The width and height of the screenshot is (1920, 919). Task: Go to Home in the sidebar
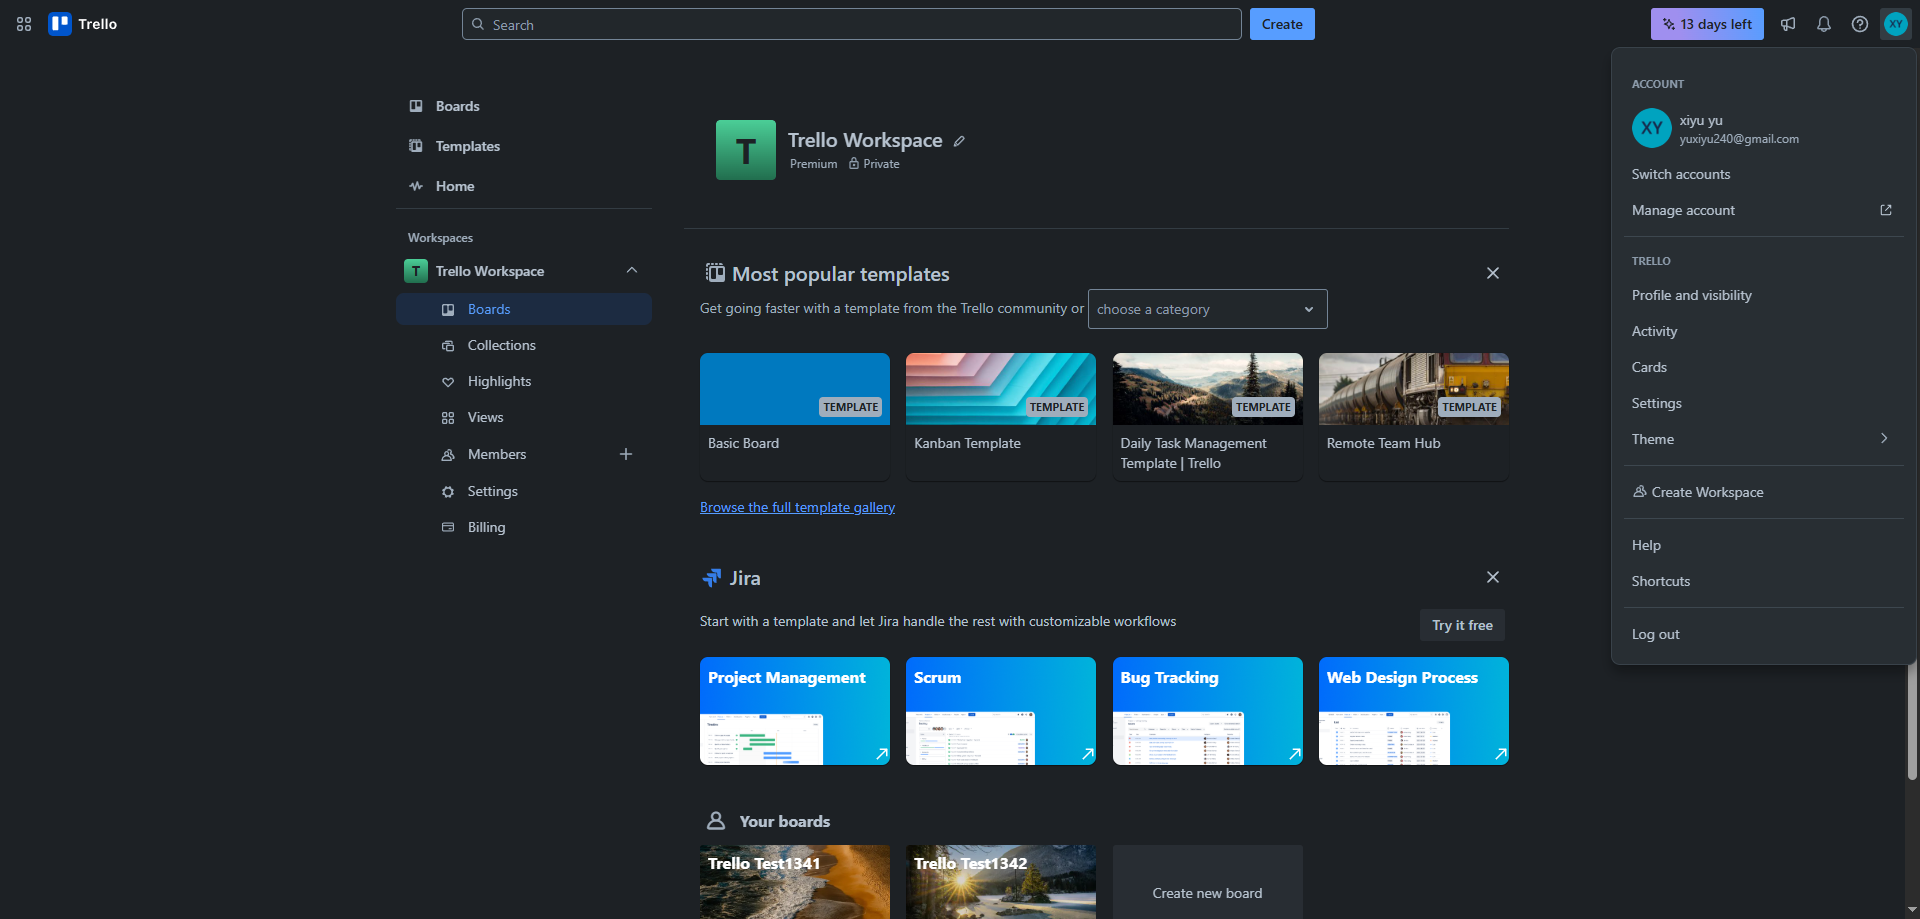click(x=524, y=186)
